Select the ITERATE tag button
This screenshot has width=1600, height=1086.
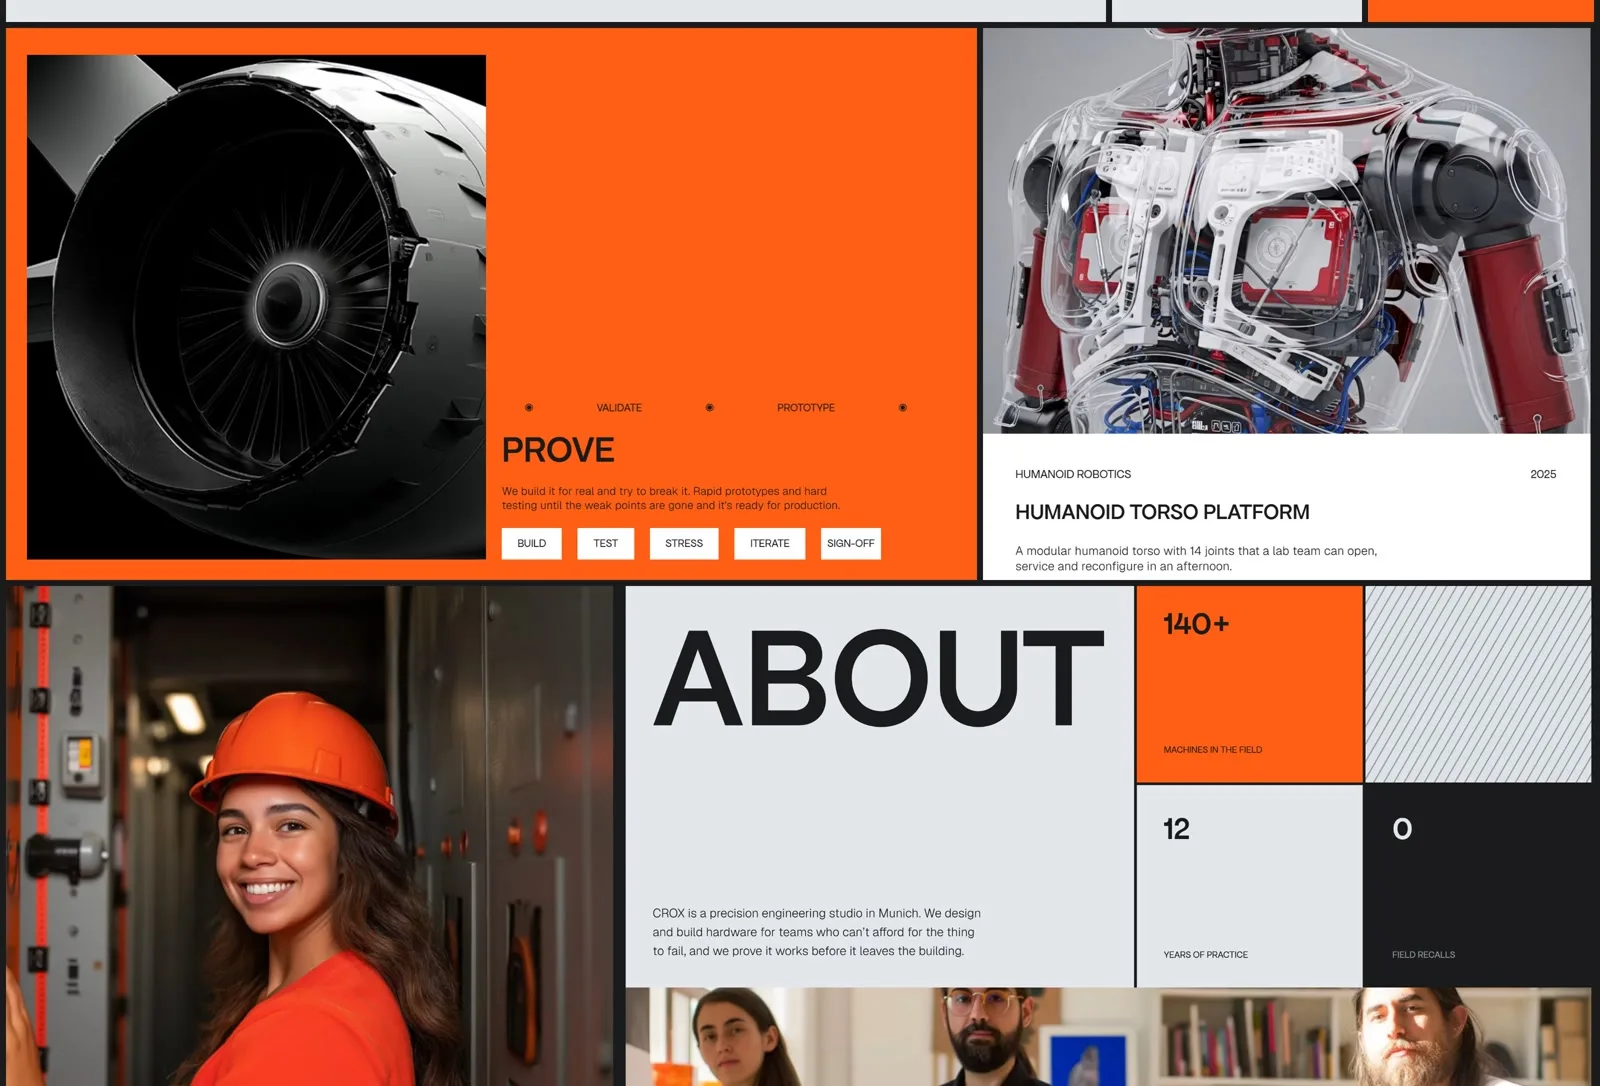point(770,543)
